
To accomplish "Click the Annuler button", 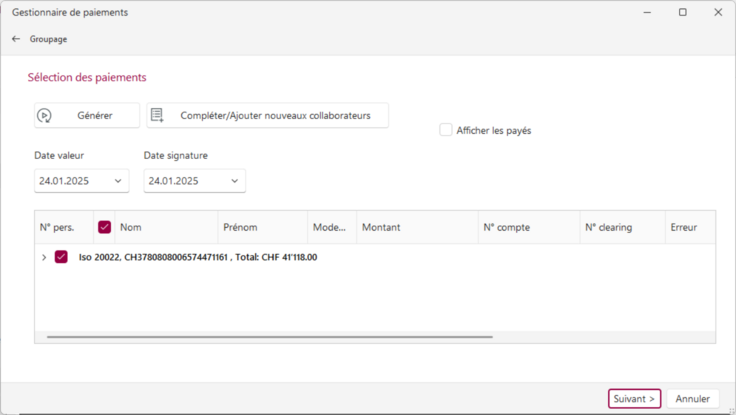I will pos(692,399).
